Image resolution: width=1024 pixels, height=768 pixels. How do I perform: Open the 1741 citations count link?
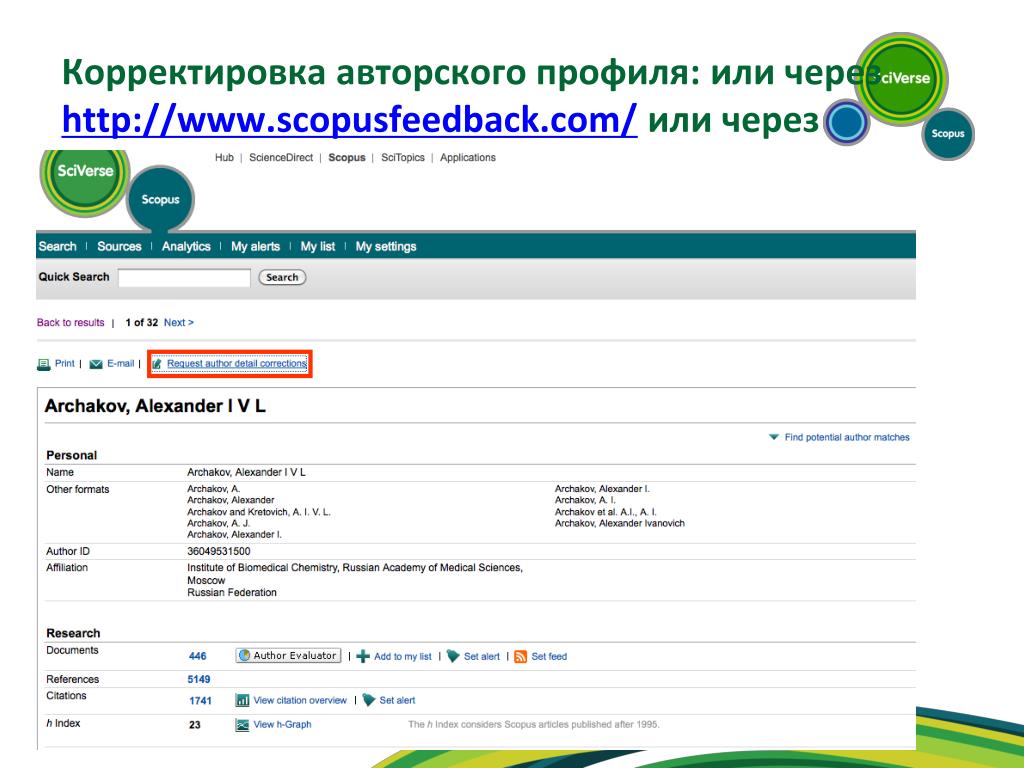(200, 701)
